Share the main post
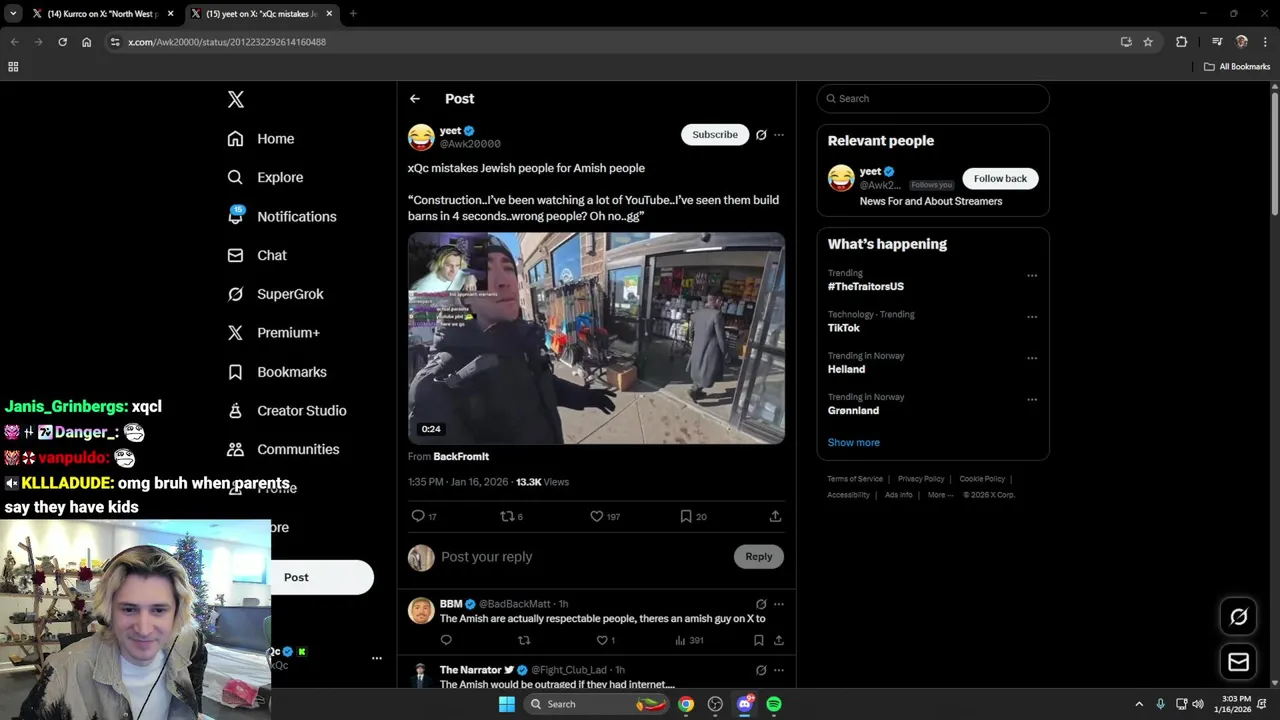This screenshot has height=720, width=1280. [775, 516]
